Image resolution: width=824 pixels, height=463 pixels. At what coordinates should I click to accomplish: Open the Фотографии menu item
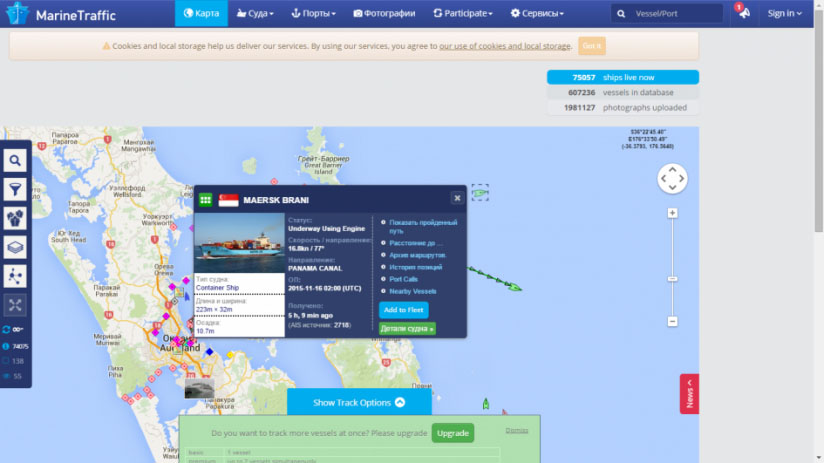coord(384,13)
